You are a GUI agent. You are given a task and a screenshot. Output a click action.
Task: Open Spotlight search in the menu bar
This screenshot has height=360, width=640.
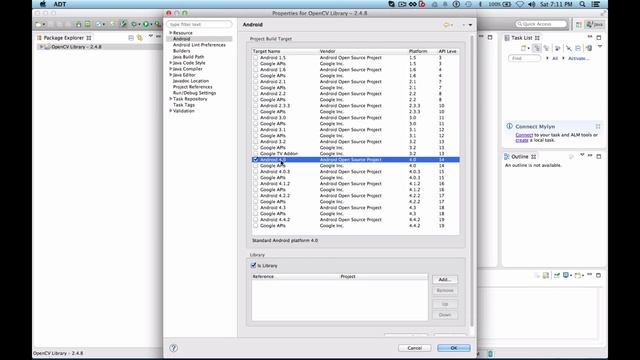click(582, 4)
